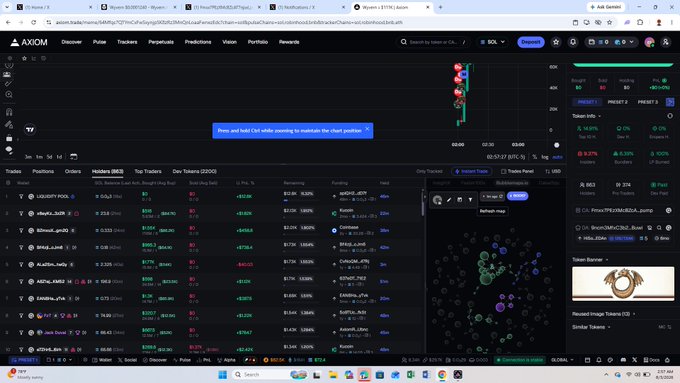Switch to Dev Tokens (2200) tab
Image resolution: width=680 pixels, height=383 pixels.
(x=194, y=171)
